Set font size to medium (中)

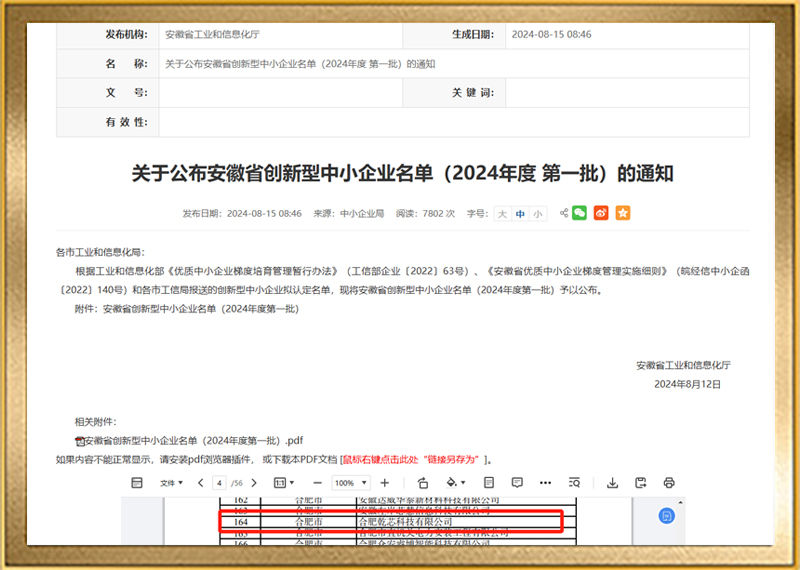(520, 213)
